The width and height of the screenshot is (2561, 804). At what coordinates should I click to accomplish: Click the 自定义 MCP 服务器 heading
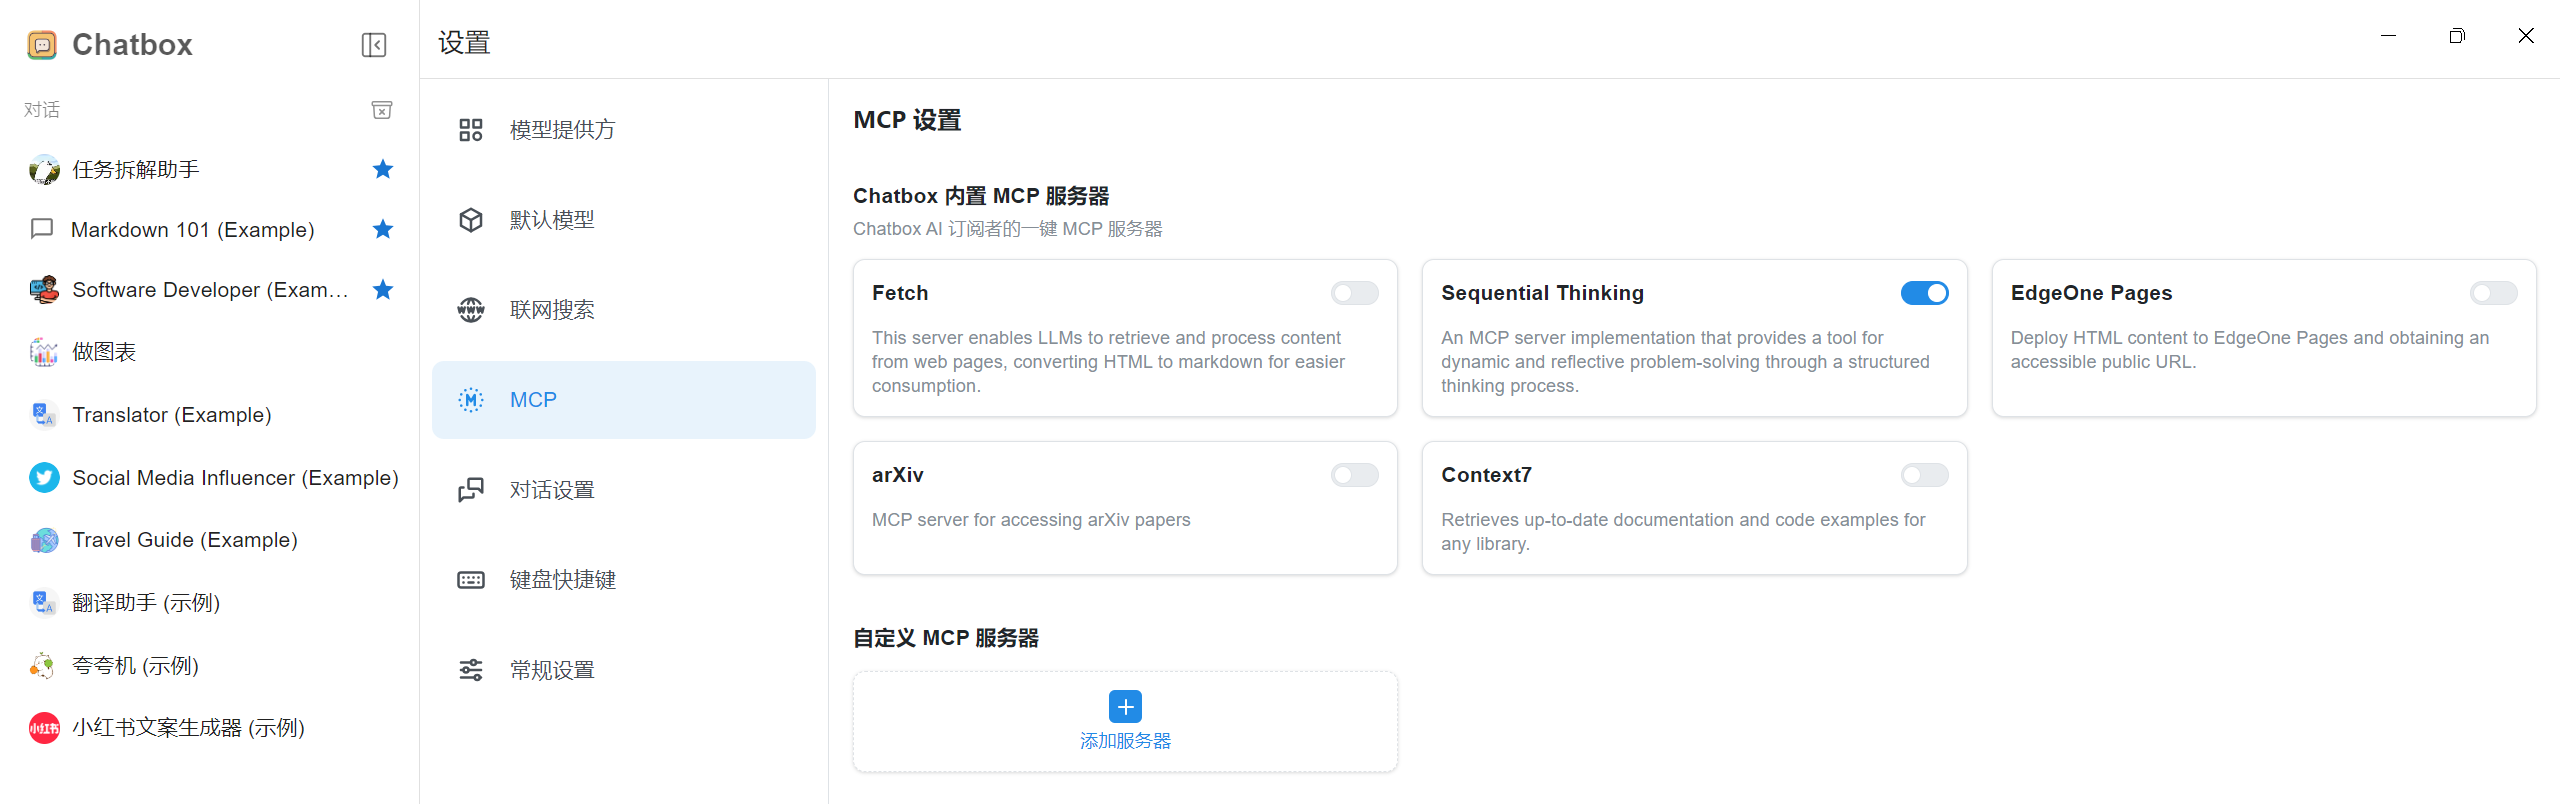point(946,638)
